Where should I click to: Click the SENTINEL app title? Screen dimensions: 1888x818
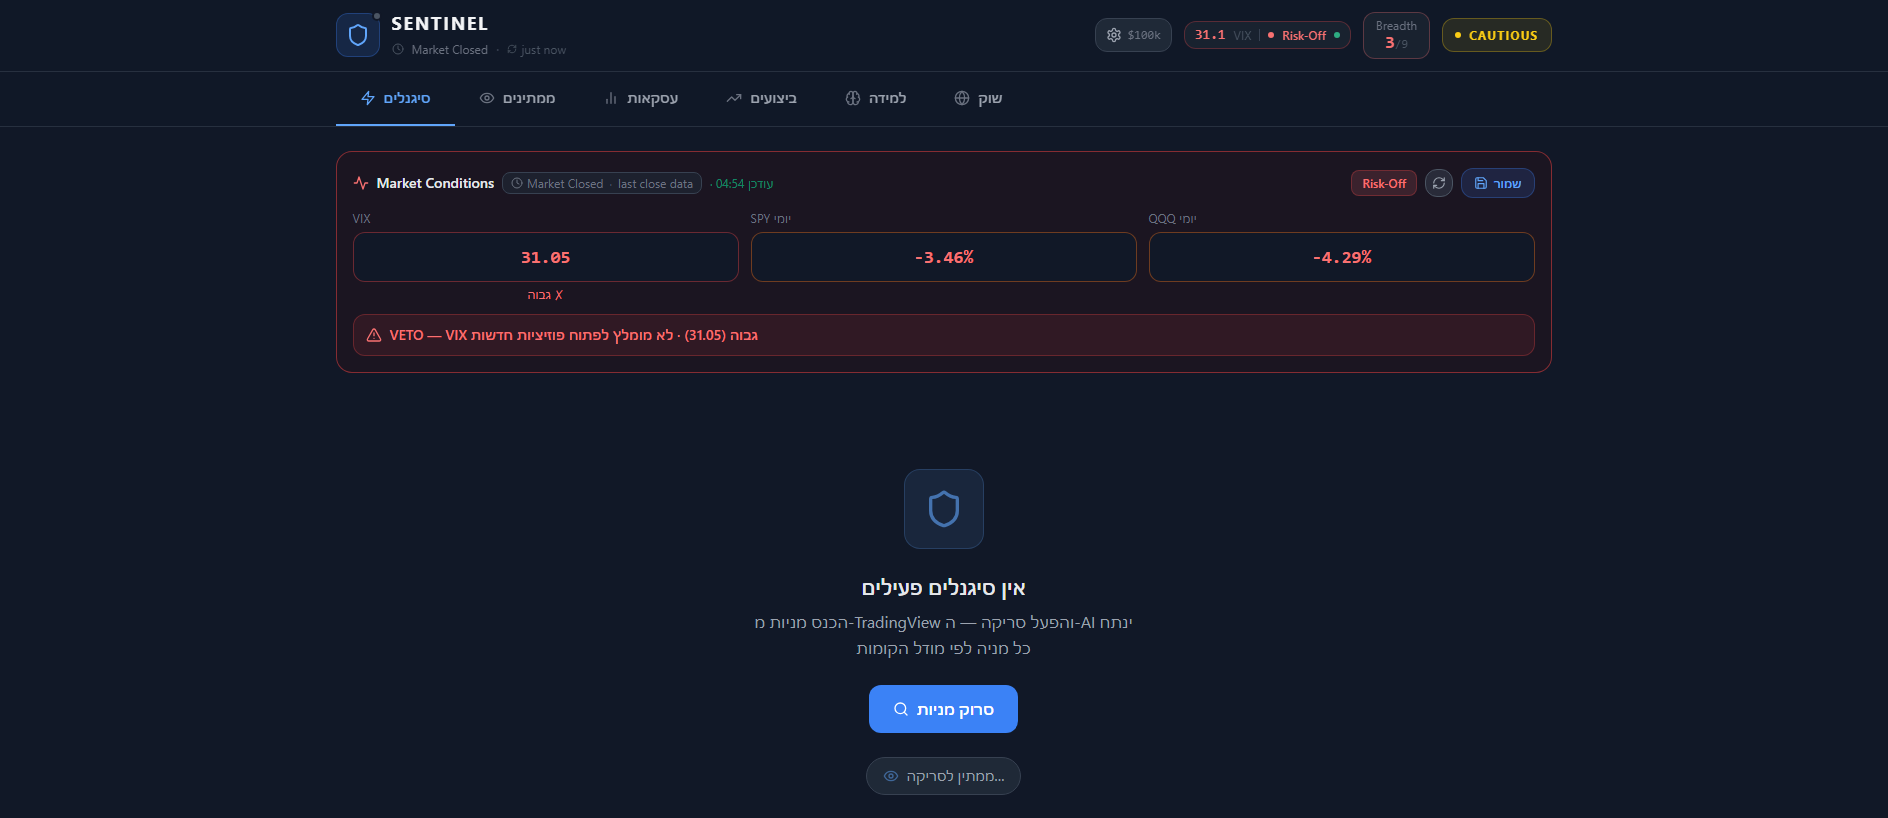coord(439,24)
